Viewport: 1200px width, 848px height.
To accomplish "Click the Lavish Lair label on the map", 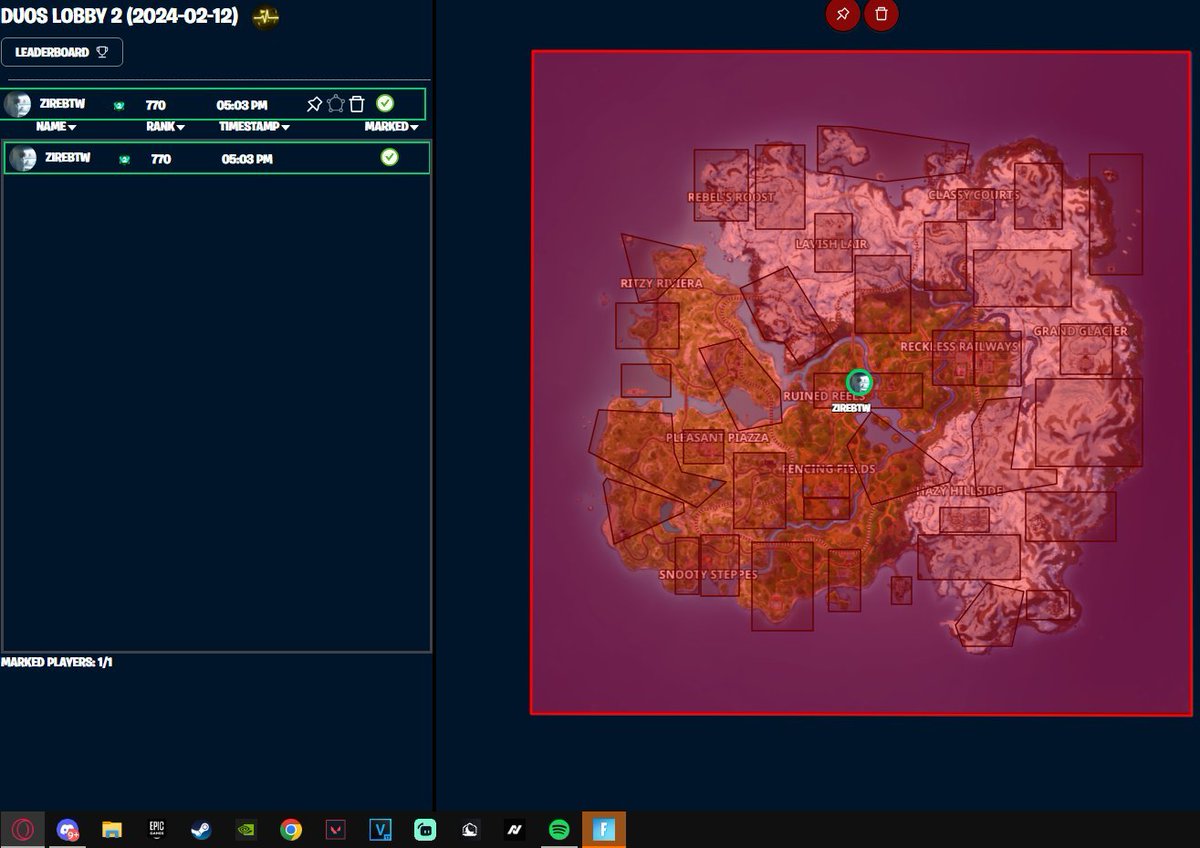I will [832, 244].
